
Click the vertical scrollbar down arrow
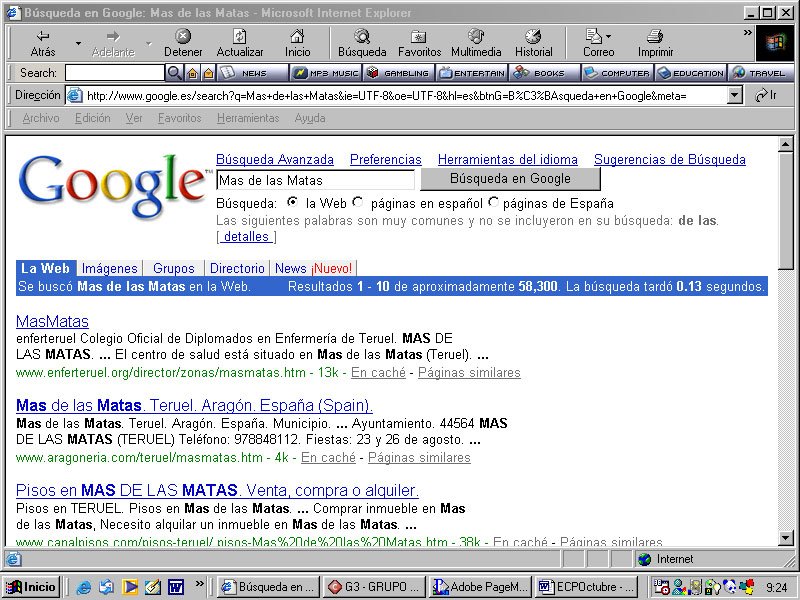(786, 538)
